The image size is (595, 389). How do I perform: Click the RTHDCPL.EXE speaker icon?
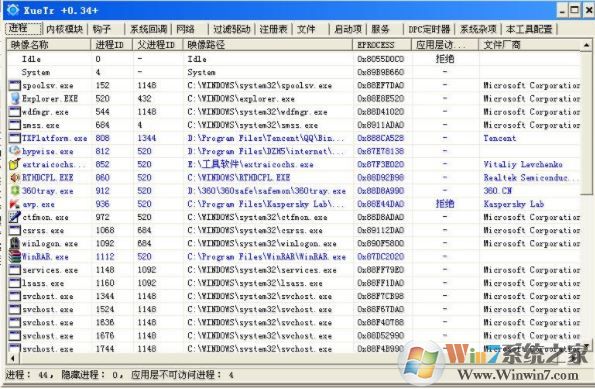(15, 178)
